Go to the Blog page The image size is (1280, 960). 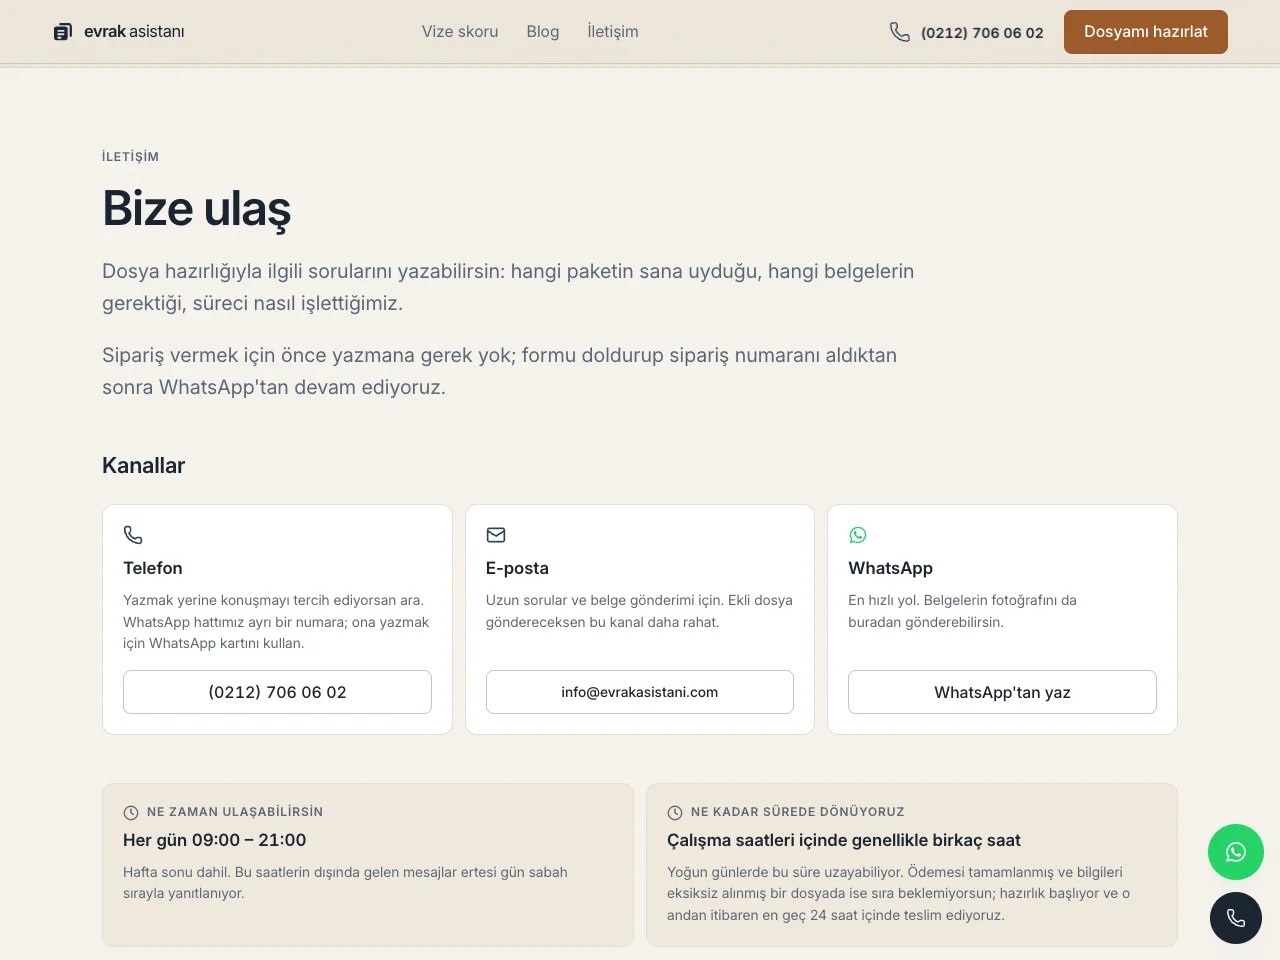[543, 32]
